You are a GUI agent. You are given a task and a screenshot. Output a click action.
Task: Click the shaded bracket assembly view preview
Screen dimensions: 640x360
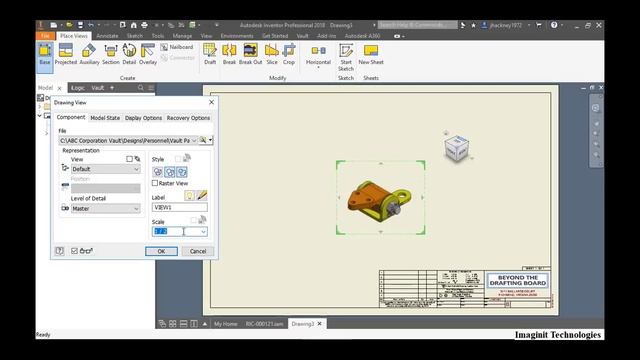[x=380, y=201]
